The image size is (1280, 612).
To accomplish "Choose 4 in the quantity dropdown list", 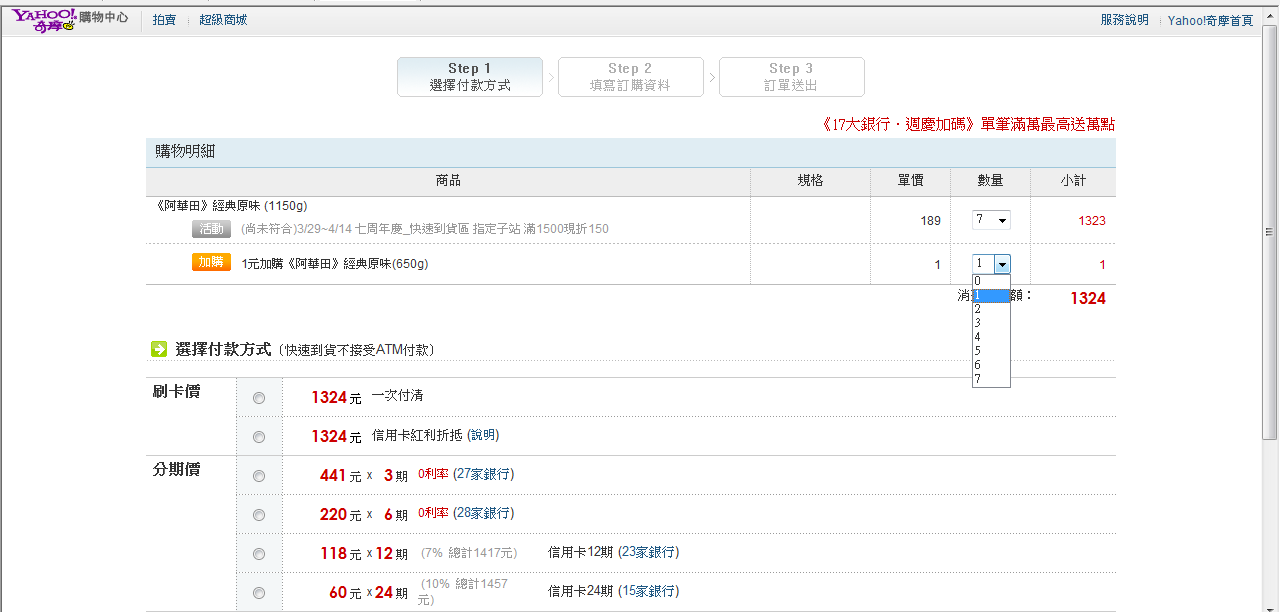I will [991, 337].
